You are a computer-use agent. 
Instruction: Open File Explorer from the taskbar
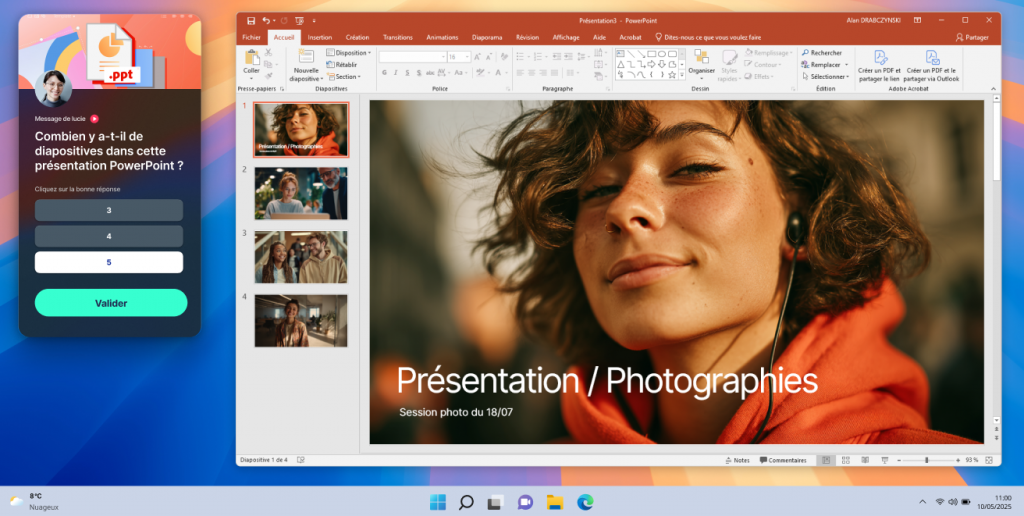(554, 501)
